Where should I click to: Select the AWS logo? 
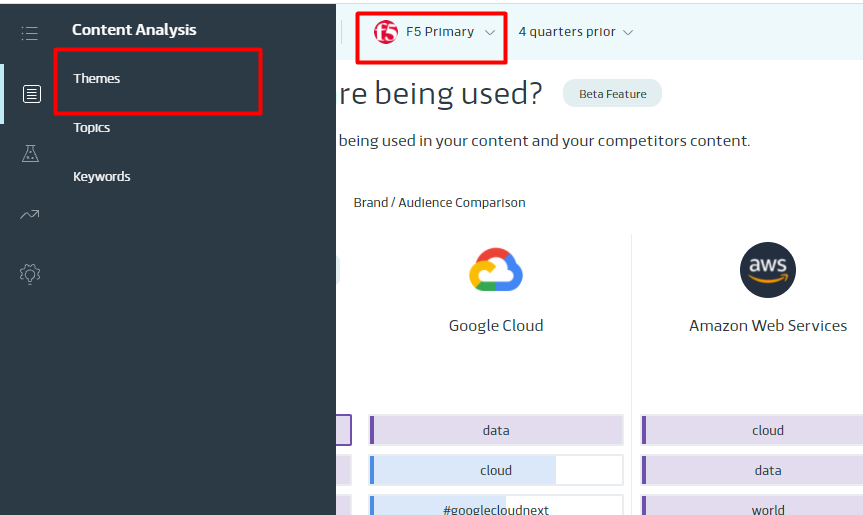pyautogui.click(x=768, y=270)
